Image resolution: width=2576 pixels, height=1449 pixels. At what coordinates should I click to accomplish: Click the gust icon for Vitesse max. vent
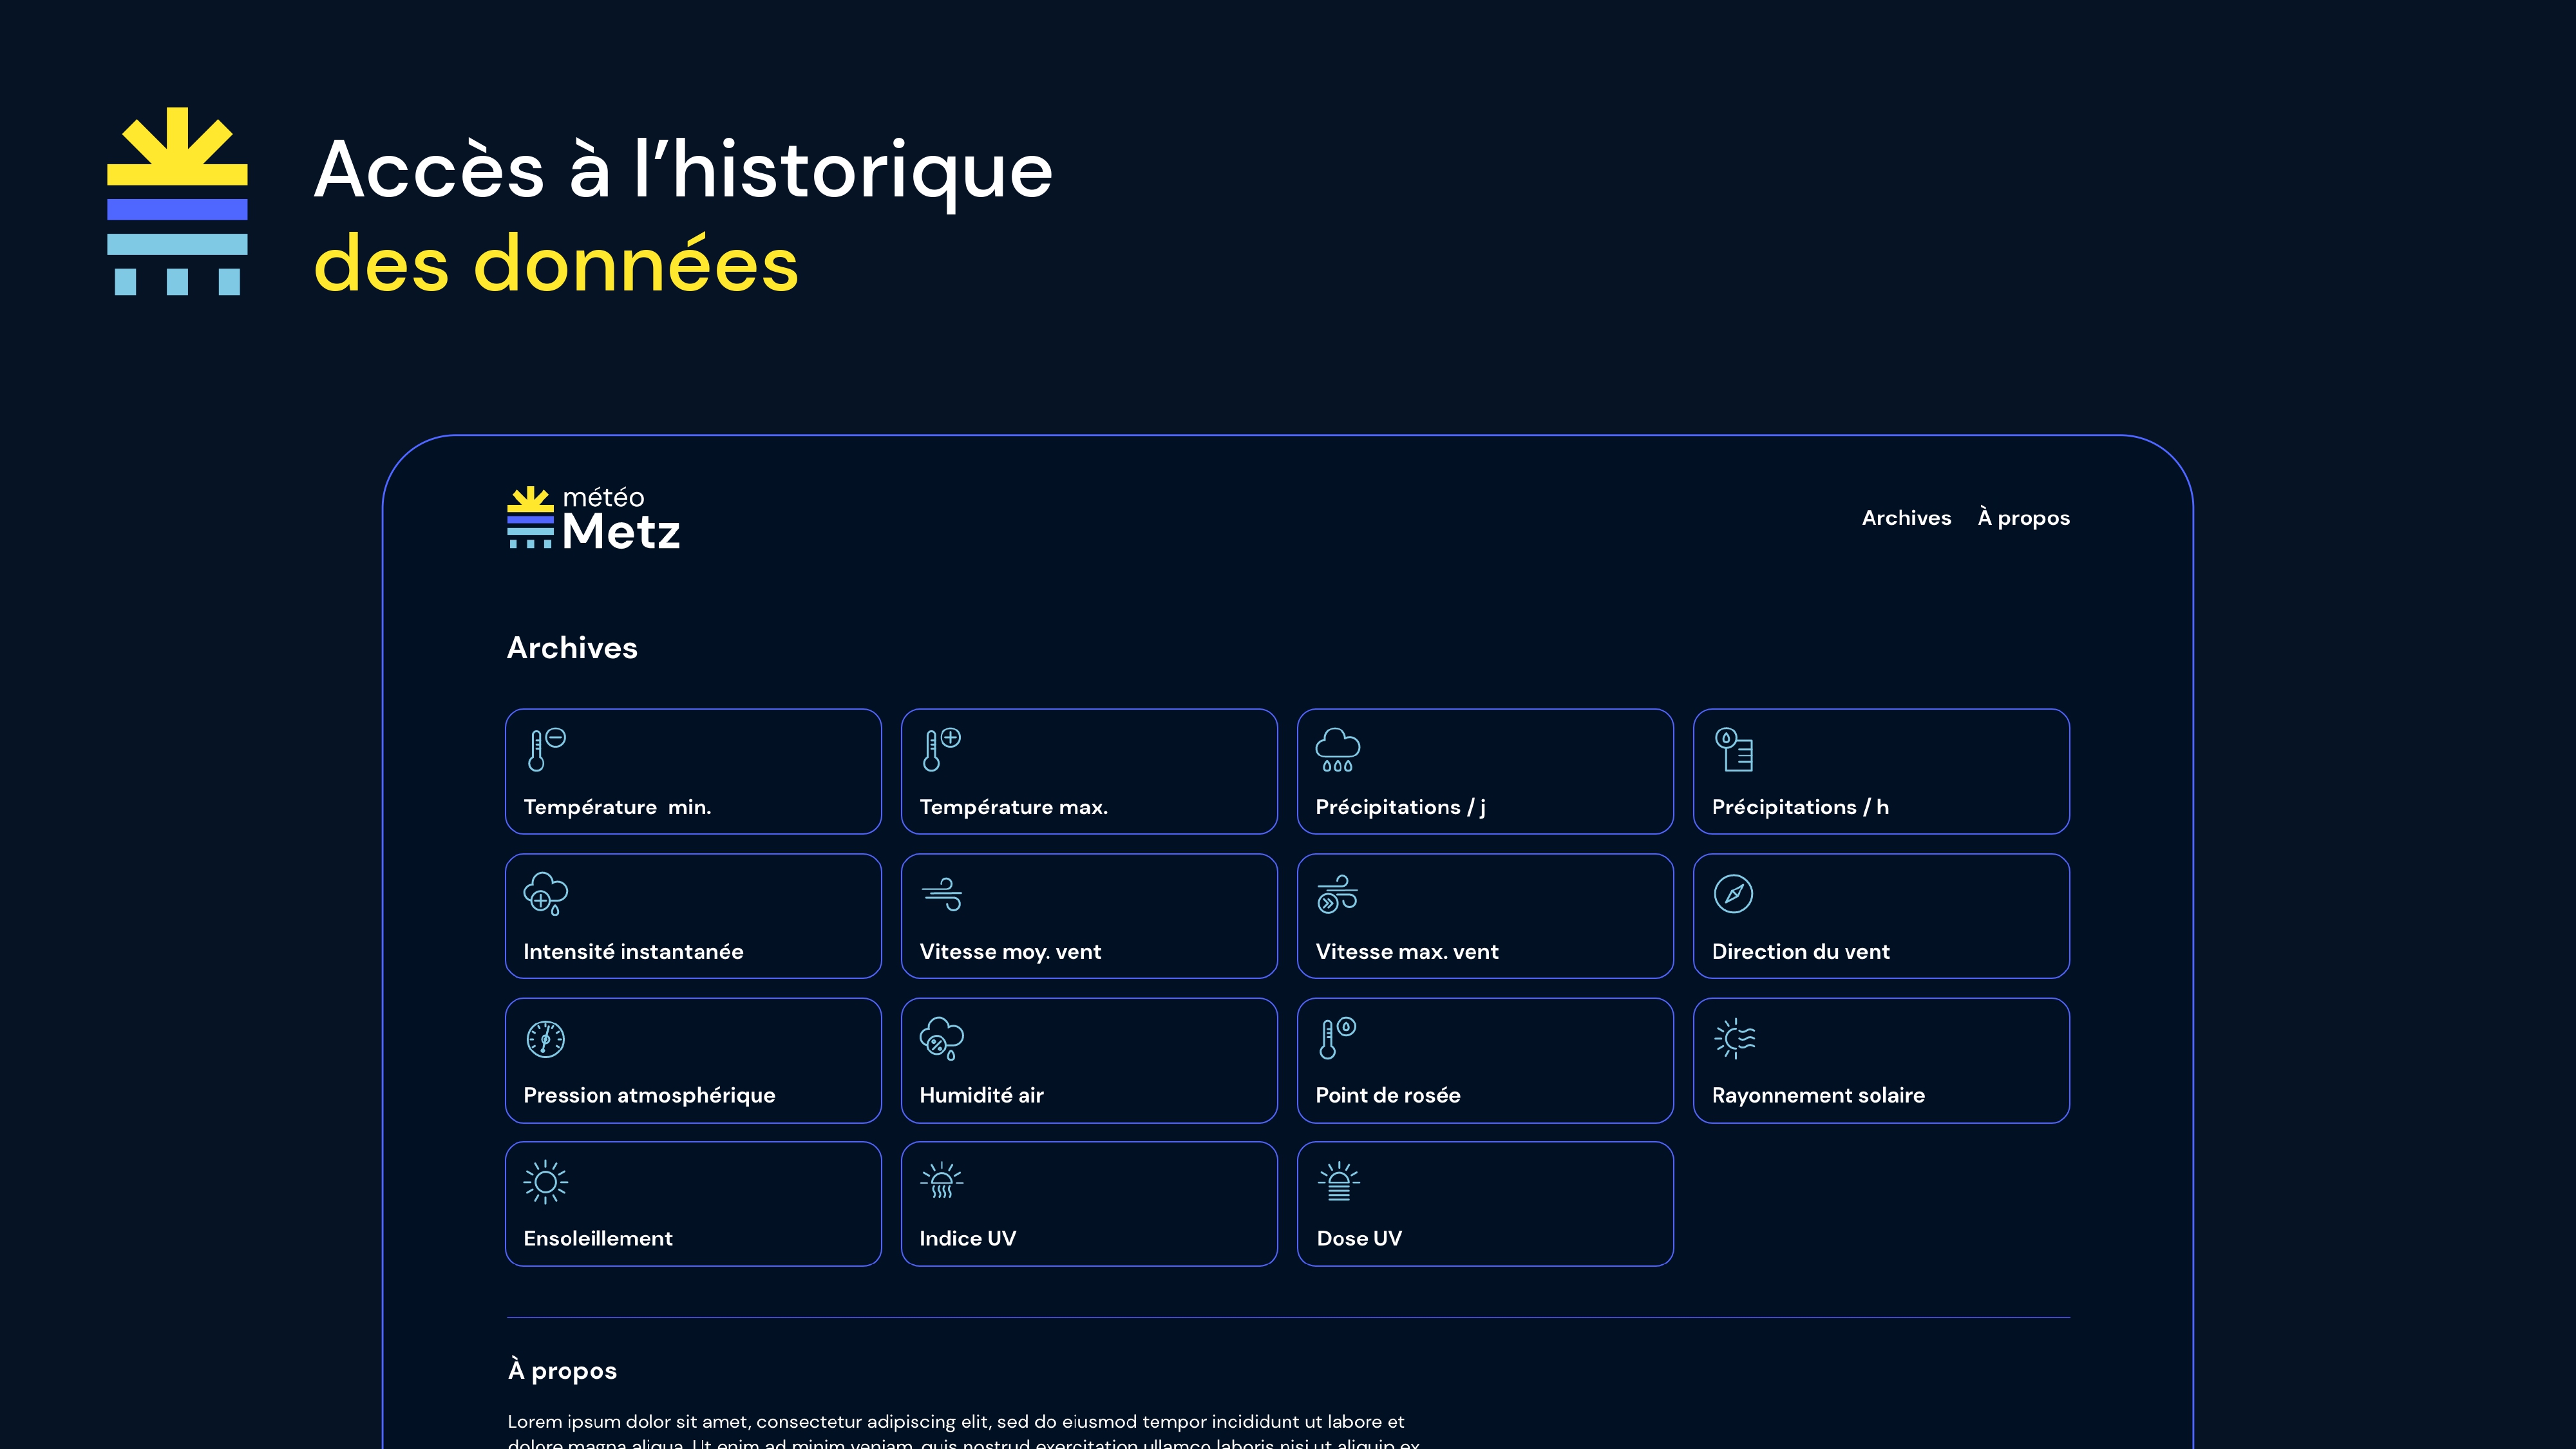(1338, 894)
